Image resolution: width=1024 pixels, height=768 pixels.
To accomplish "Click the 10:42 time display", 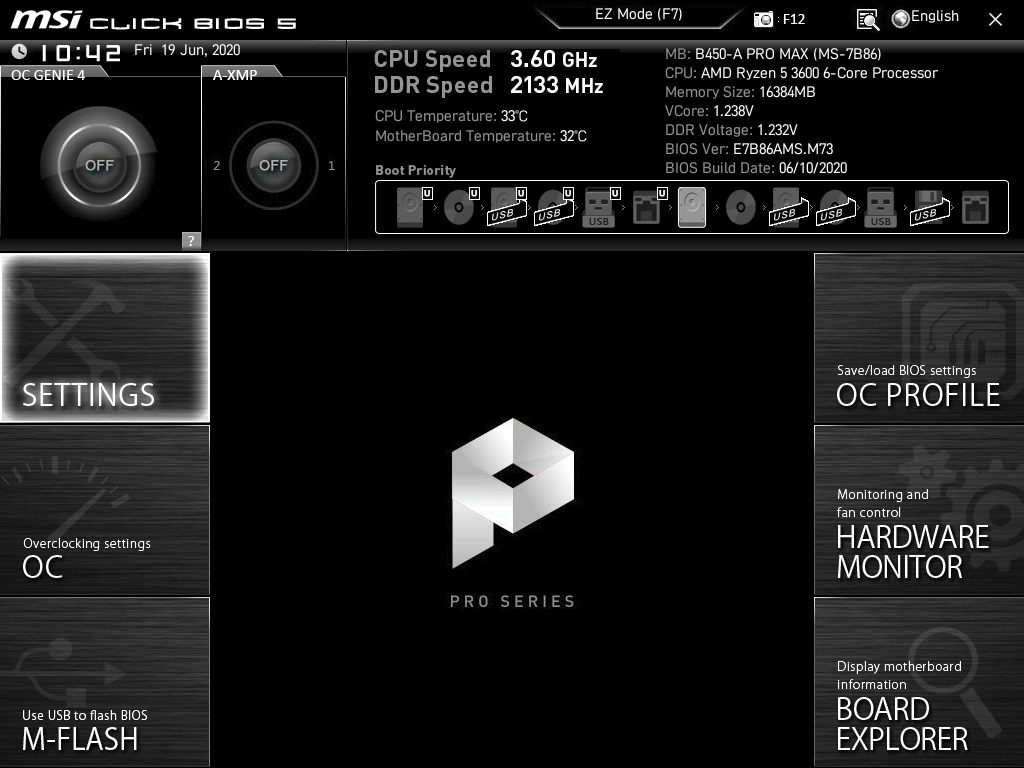I will [80, 52].
